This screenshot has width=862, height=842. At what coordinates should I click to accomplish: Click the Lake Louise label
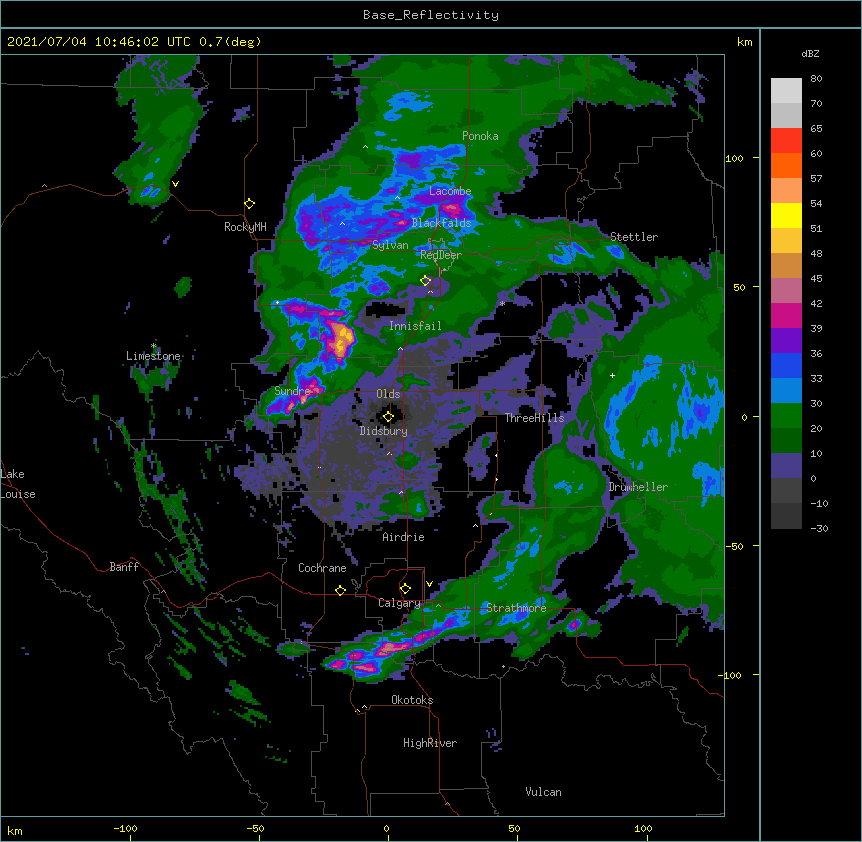[18, 484]
